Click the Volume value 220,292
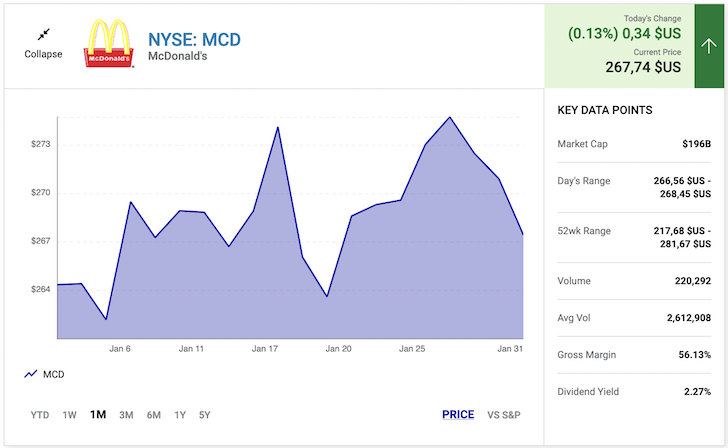 [x=693, y=281]
